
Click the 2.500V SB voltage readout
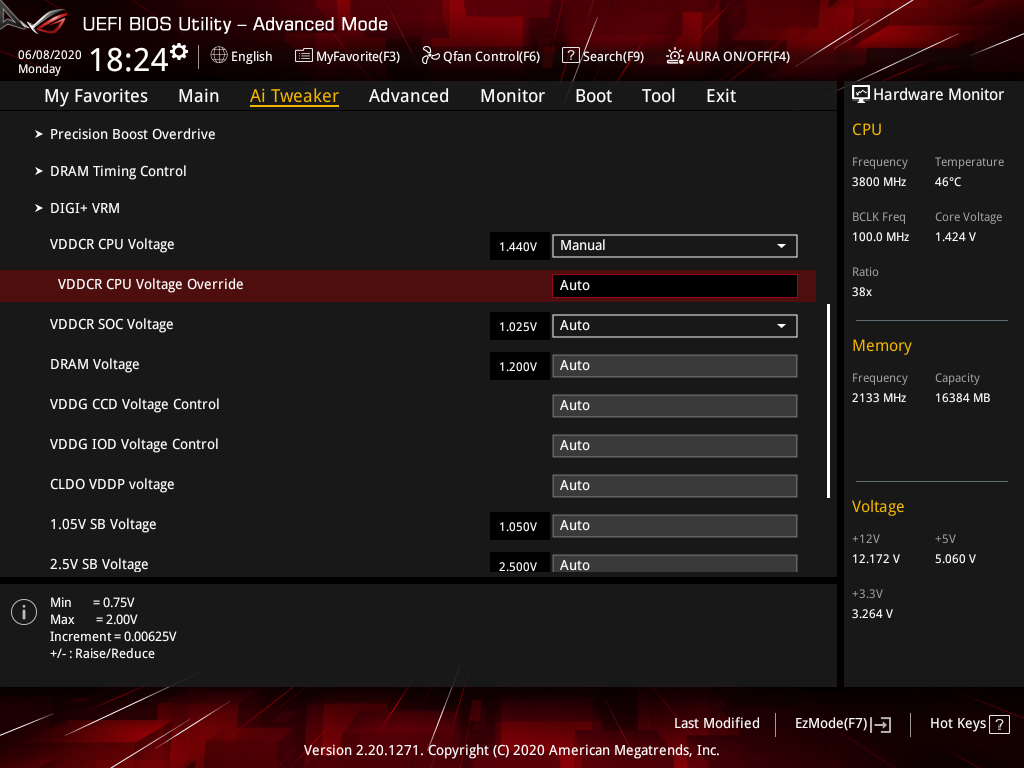point(519,564)
